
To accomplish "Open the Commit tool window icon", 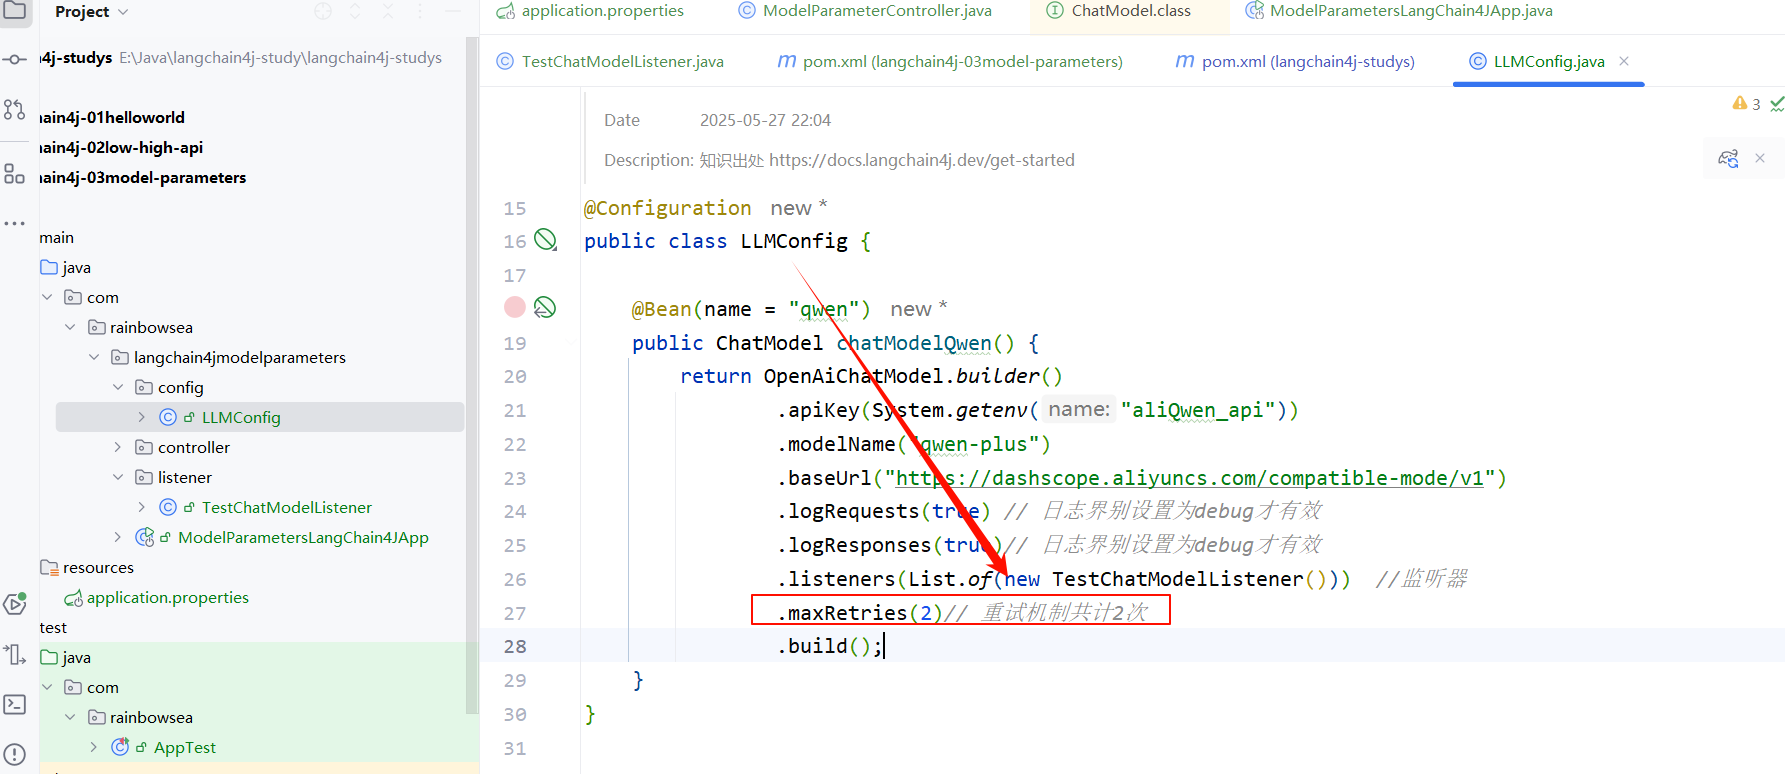I will [x=14, y=60].
